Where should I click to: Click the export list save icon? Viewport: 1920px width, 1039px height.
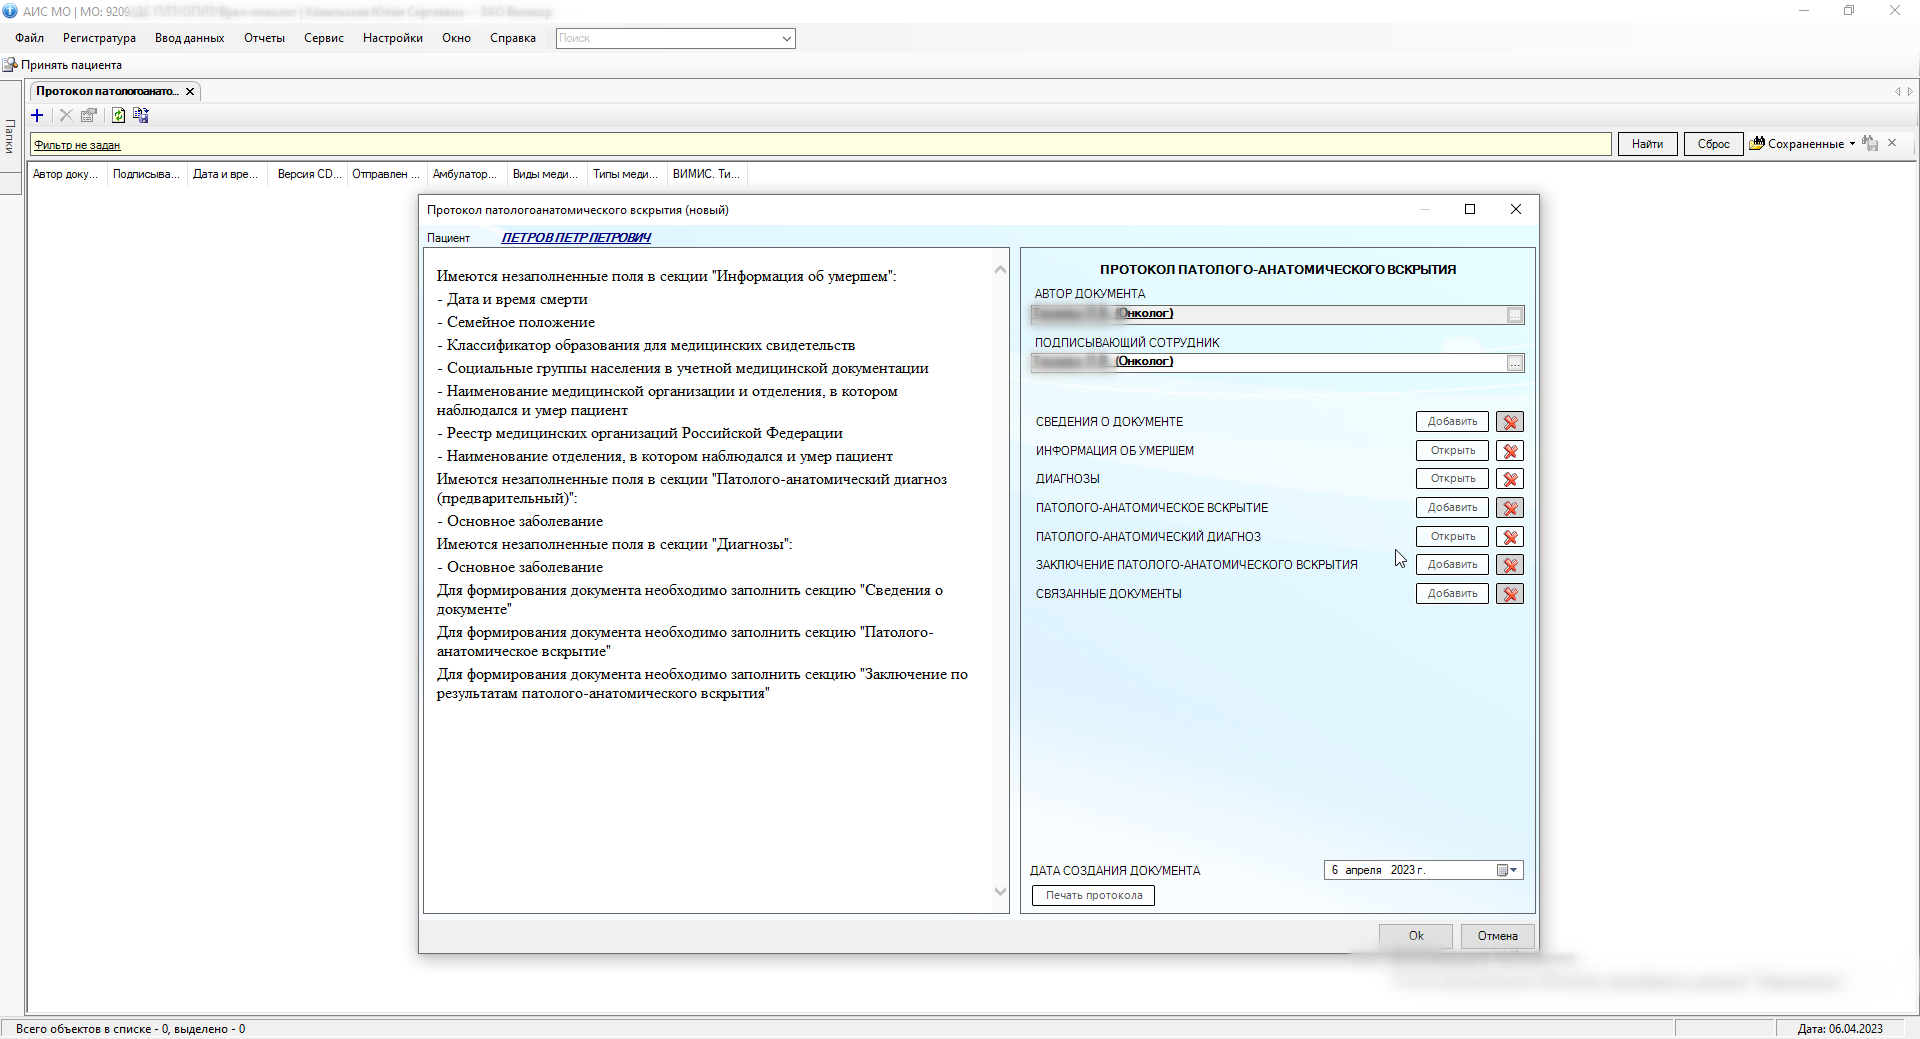(141, 115)
